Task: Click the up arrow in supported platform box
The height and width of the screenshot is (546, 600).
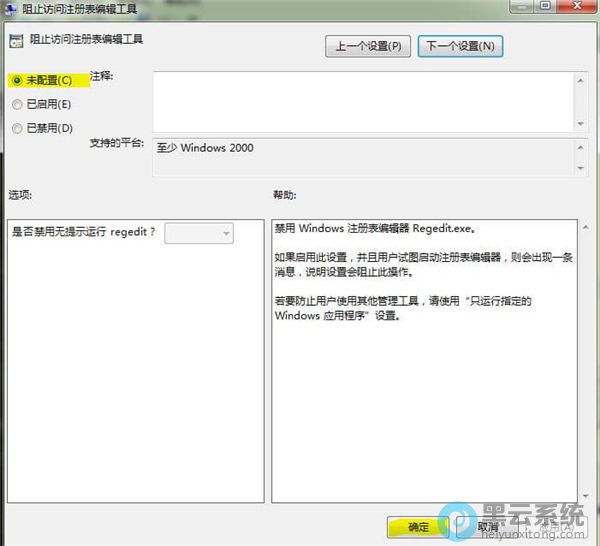Action: click(581, 145)
